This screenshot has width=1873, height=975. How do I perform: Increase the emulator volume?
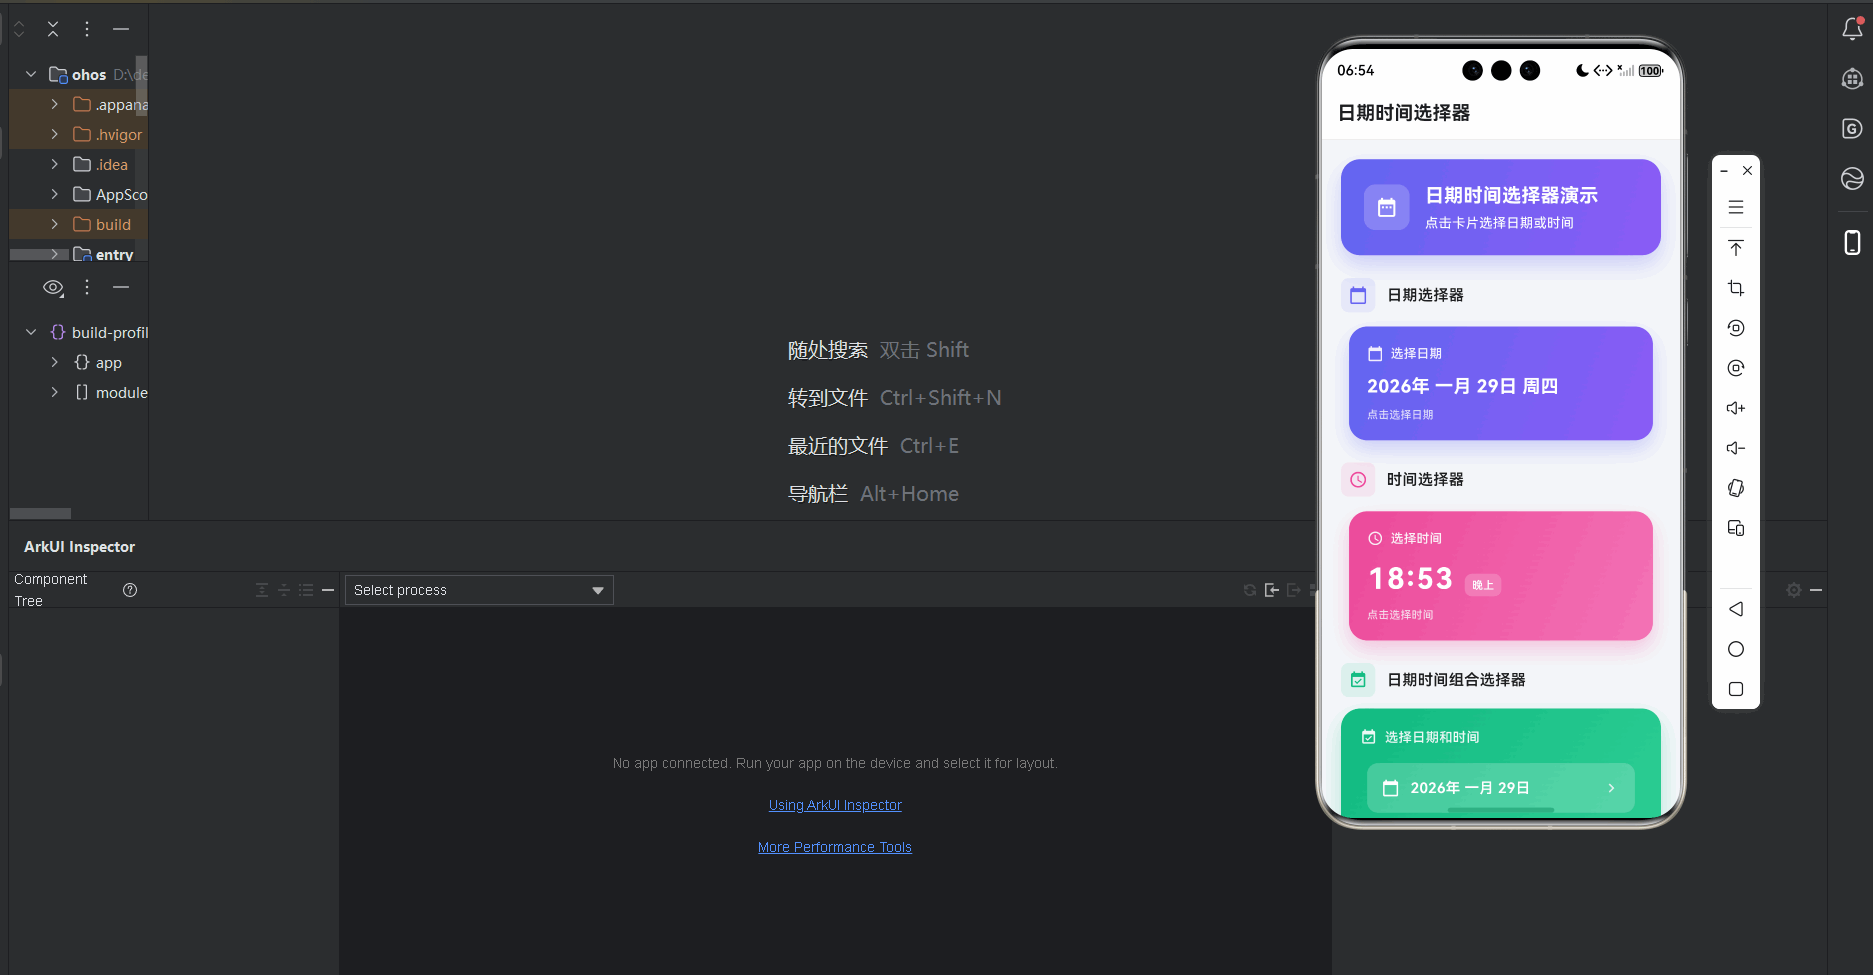click(x=1735, y=407)
